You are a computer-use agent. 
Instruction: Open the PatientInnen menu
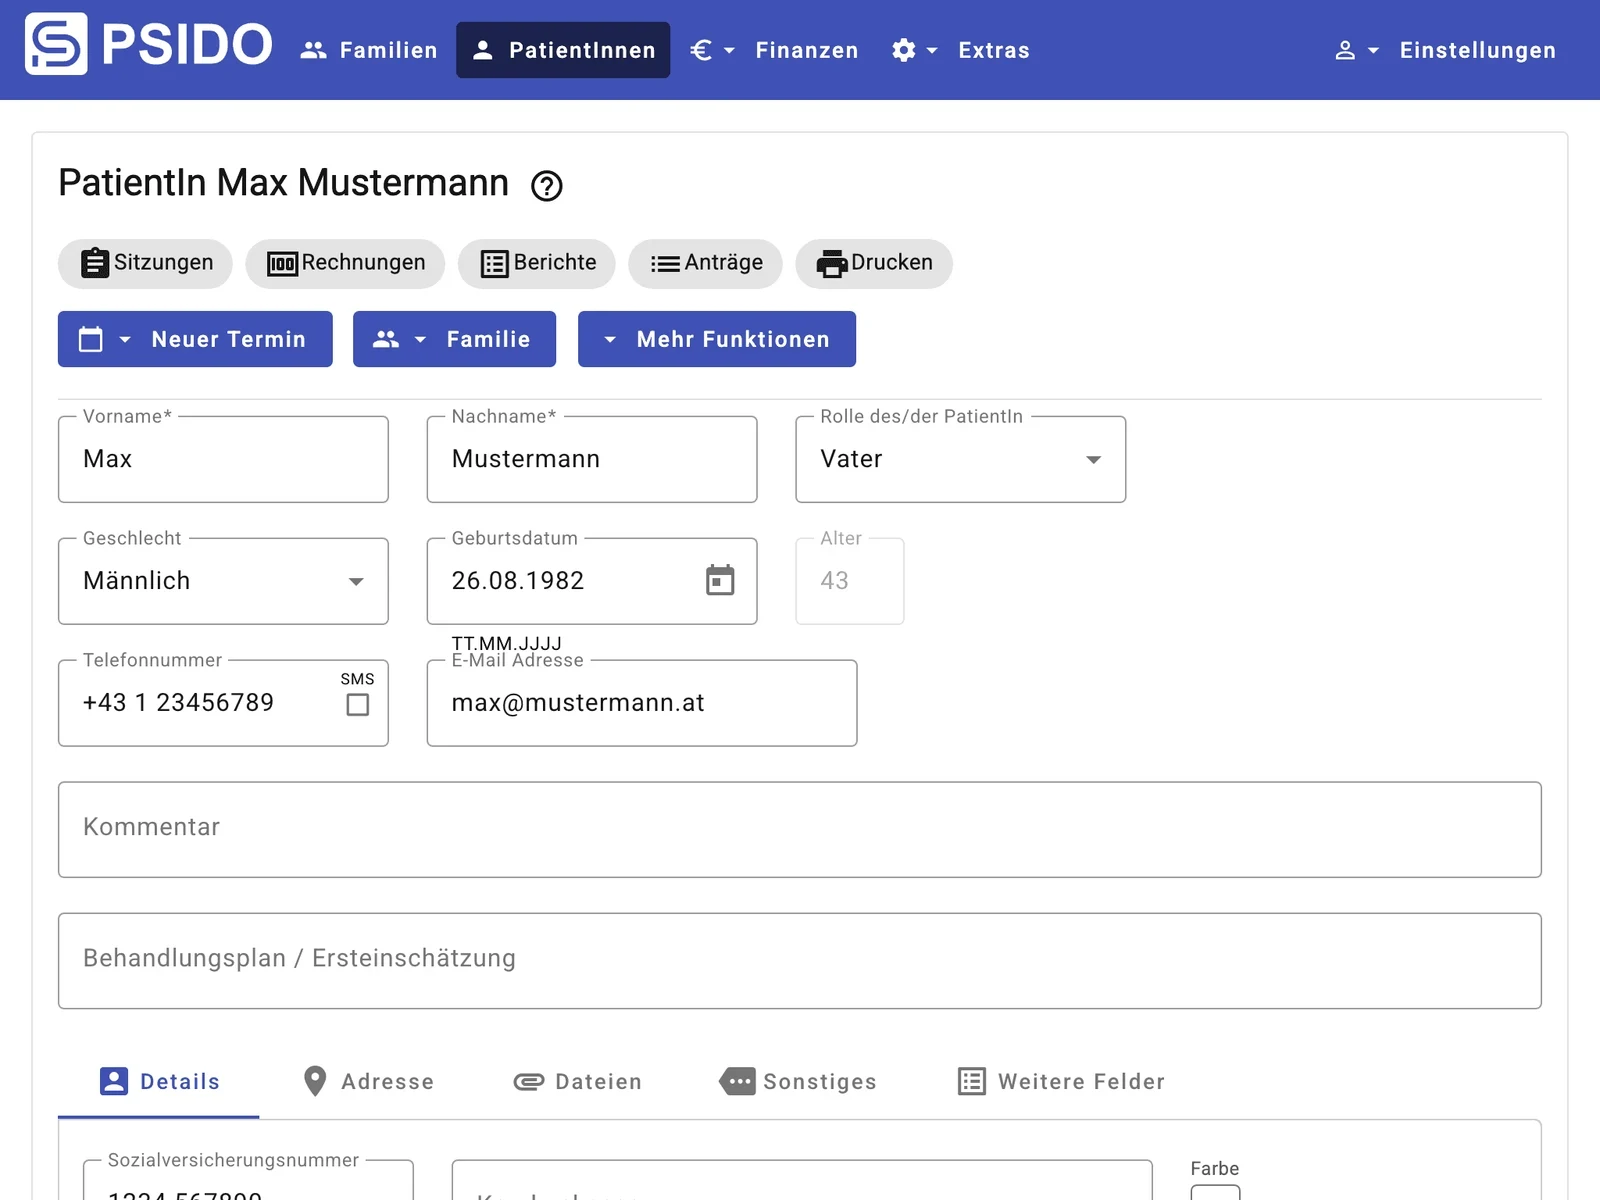point(564,50)
